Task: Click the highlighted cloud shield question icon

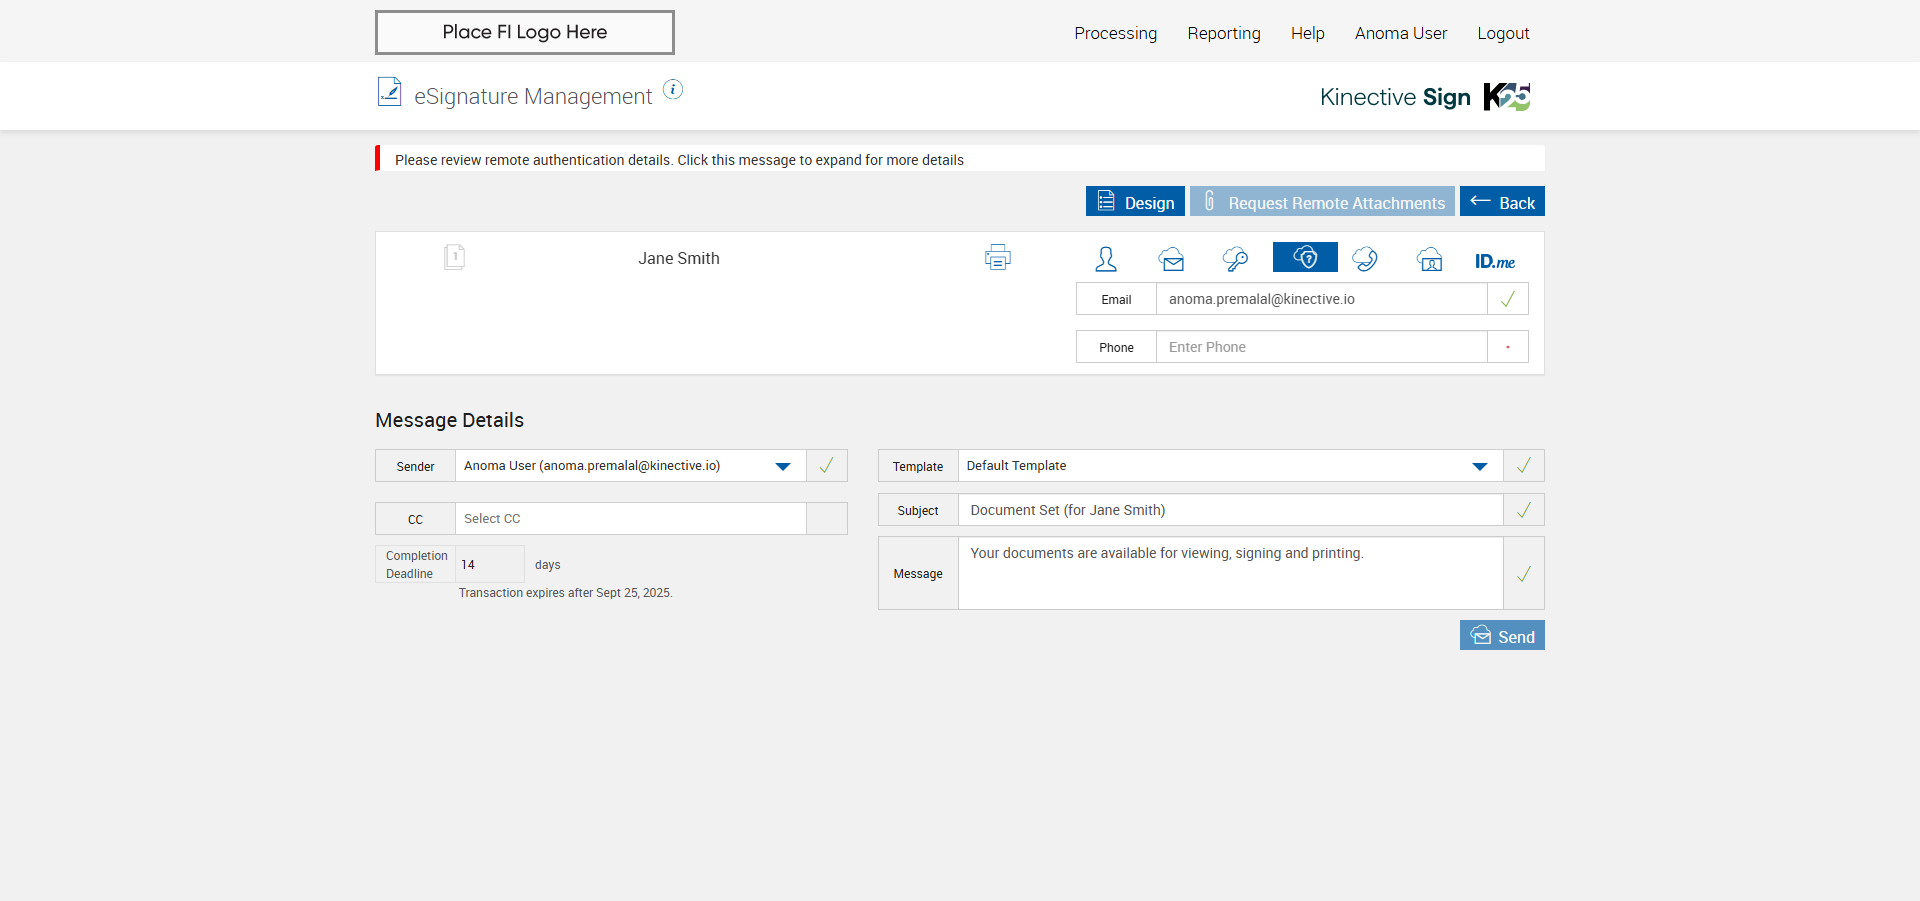Action: [x=1305, y=258]
